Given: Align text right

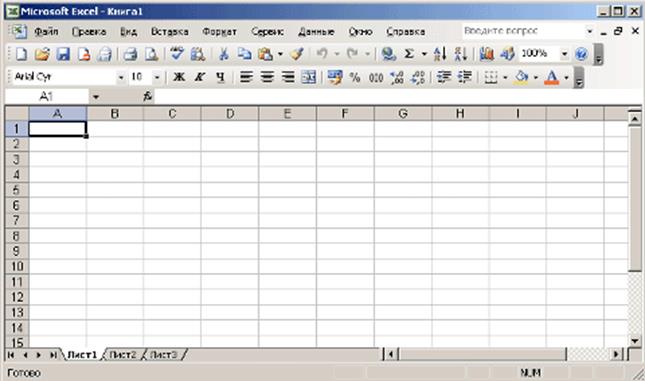Looking at the screenshot, I should pyautogui.click(x=288, y=77).
